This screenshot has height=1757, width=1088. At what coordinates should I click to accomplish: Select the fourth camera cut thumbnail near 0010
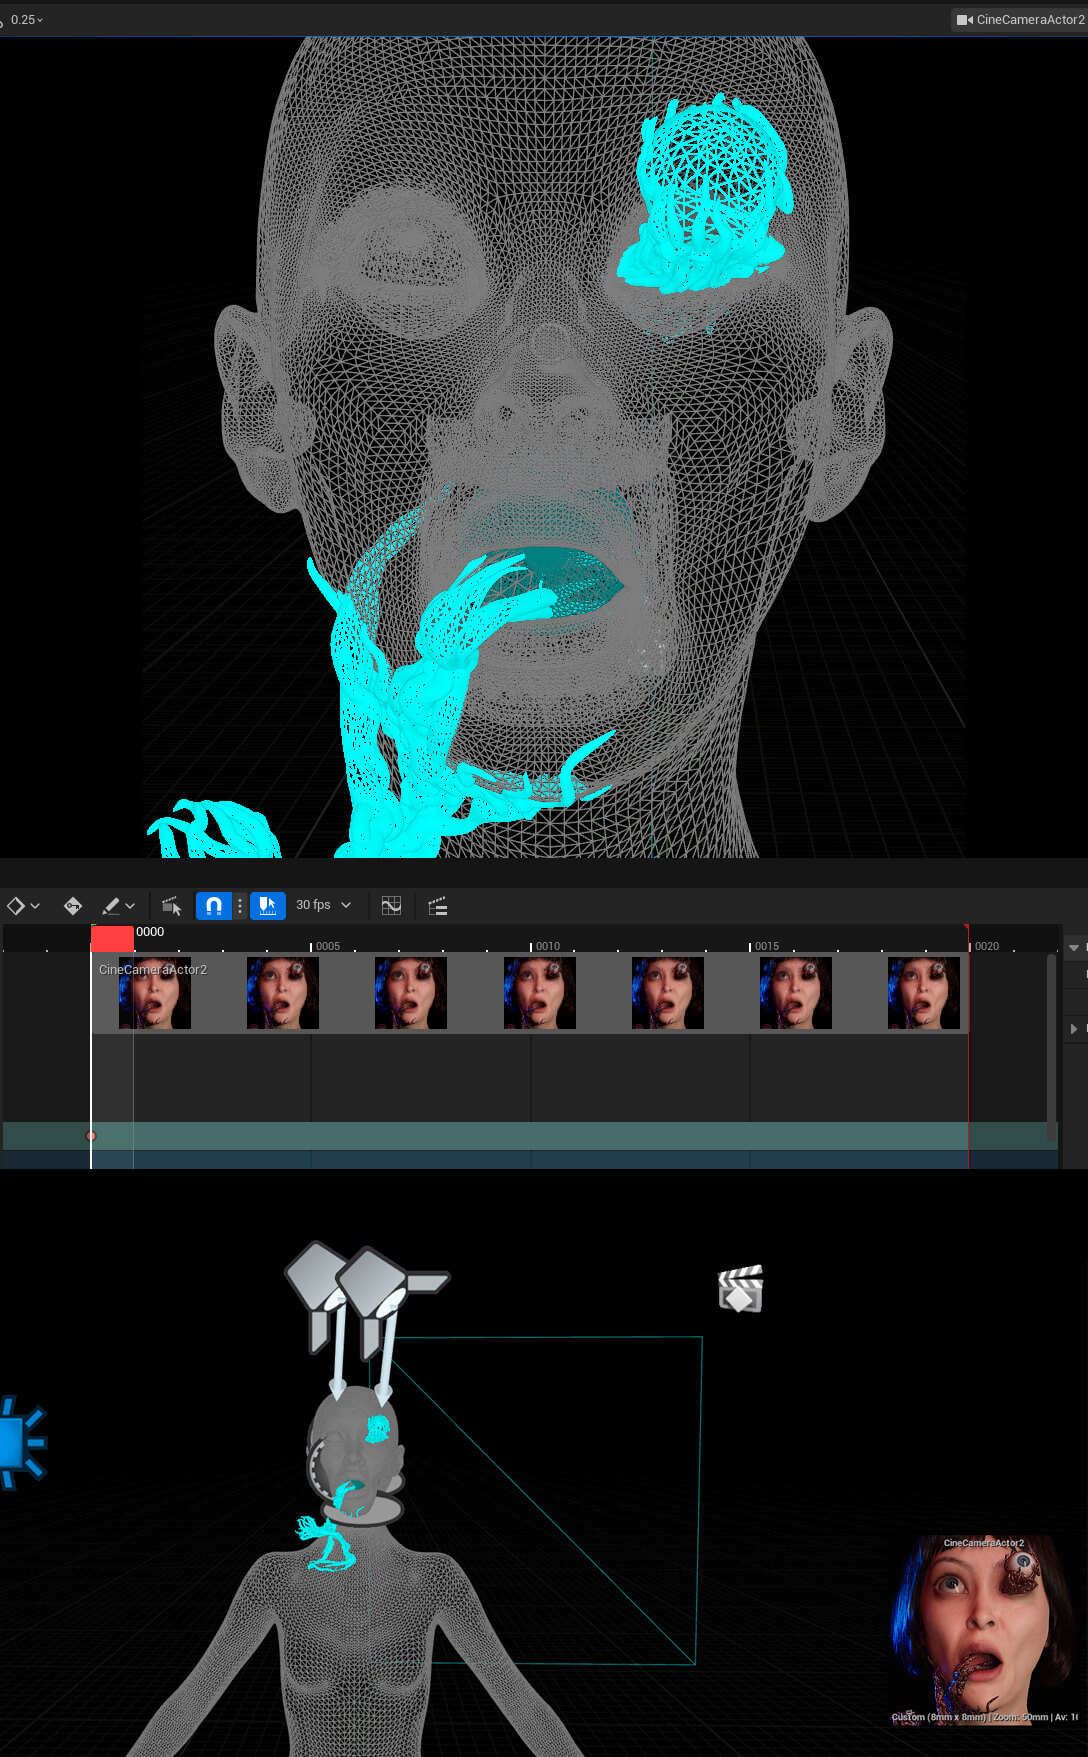pos(540,993)
